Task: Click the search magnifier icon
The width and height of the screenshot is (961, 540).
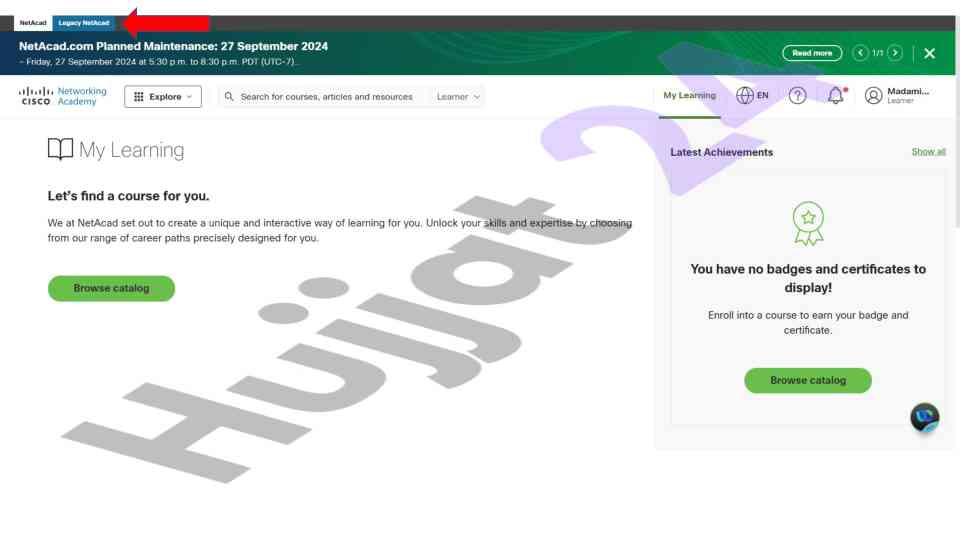Action: click(229, 97)
